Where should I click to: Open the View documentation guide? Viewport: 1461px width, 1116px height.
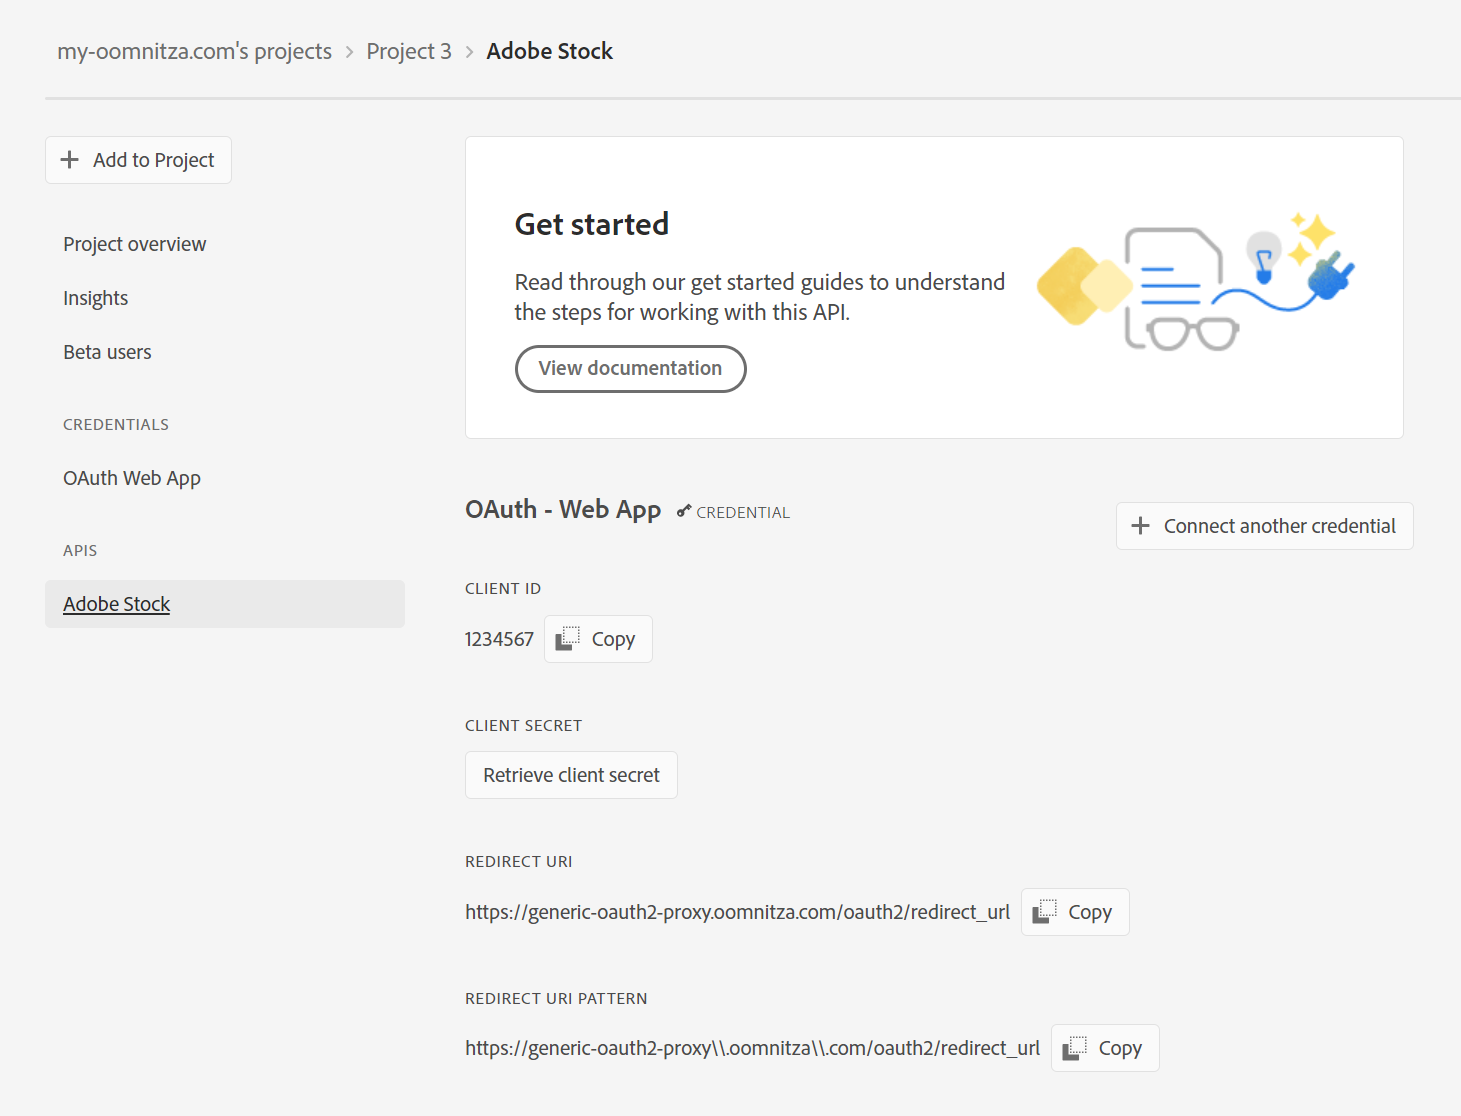pos(630,369)
